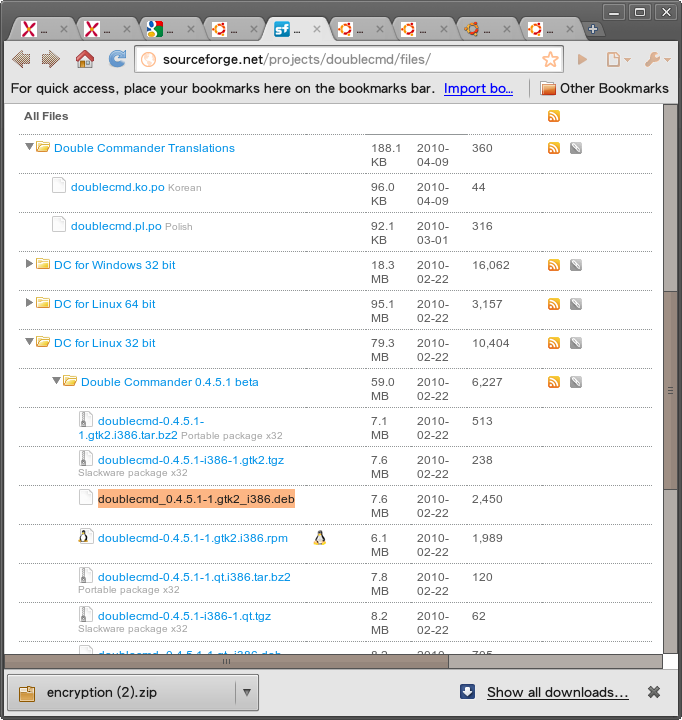Open RSS feed for DC for Linux 64 bit
682x720 pixels.
(554, 304)
